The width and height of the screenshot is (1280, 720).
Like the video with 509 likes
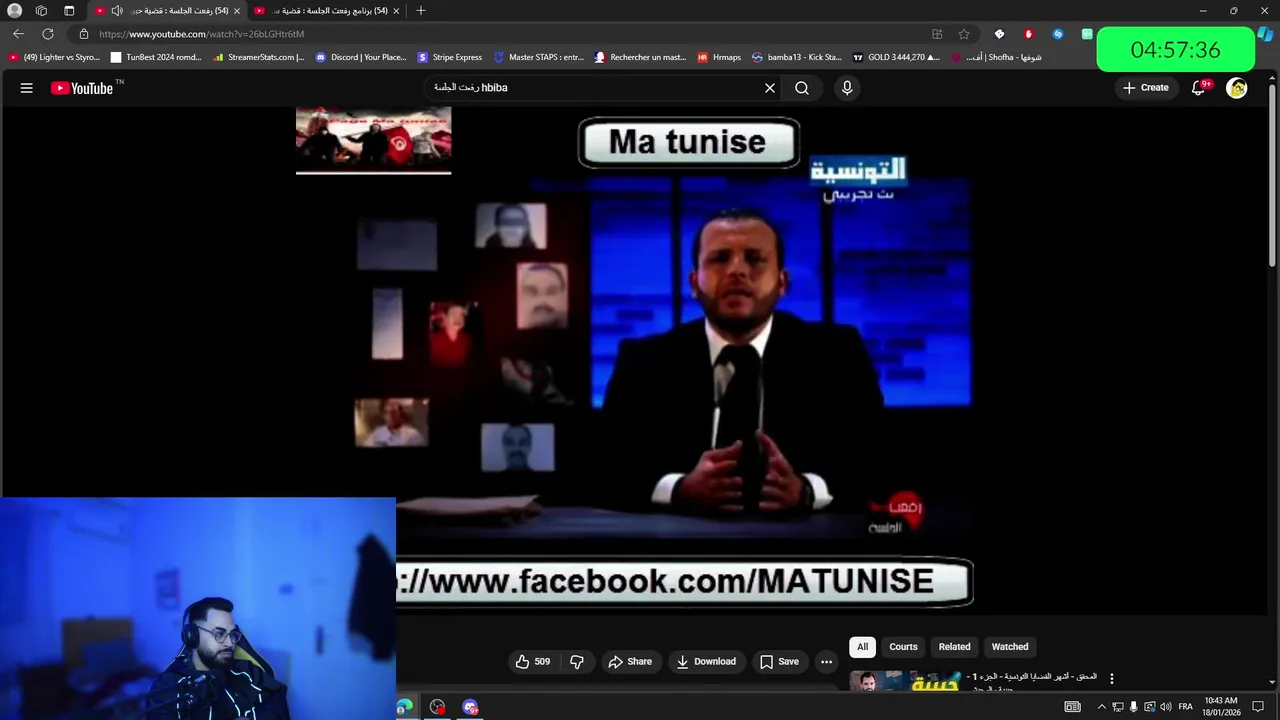(533, 662)
